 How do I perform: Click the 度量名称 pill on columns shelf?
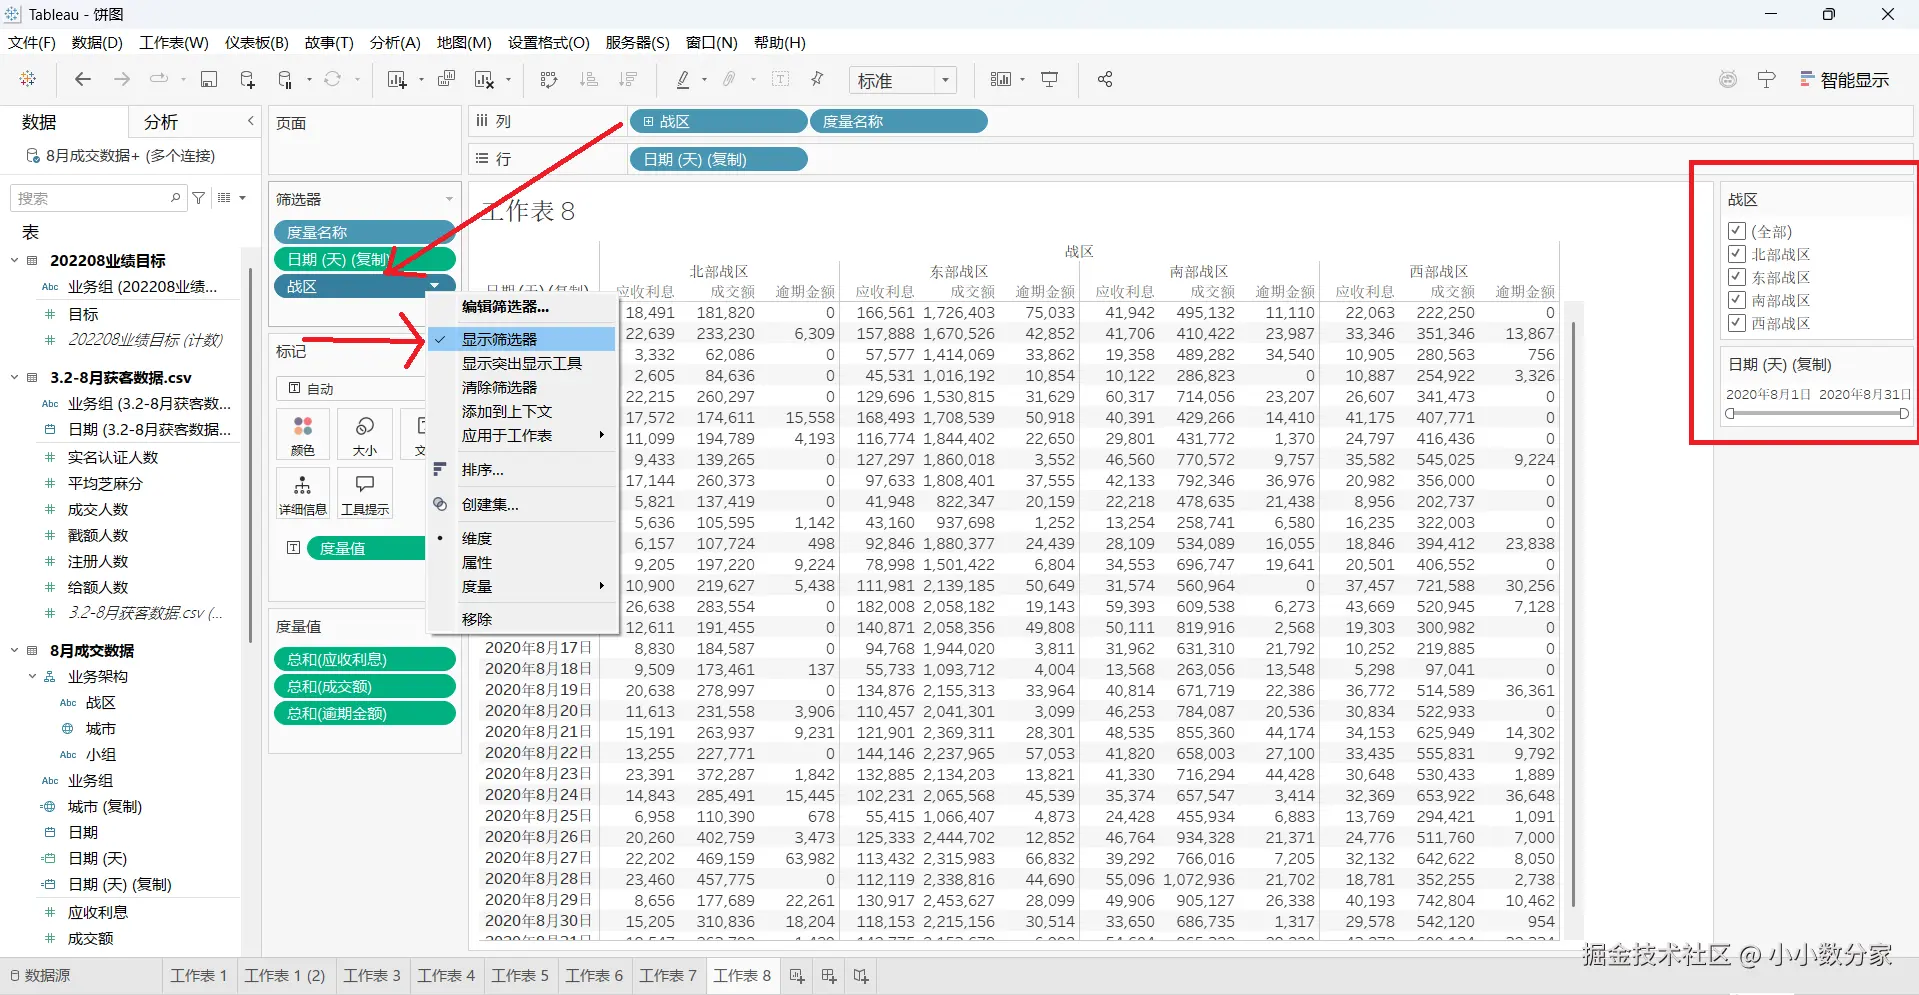pyautogui.click(x=898, y=121)
